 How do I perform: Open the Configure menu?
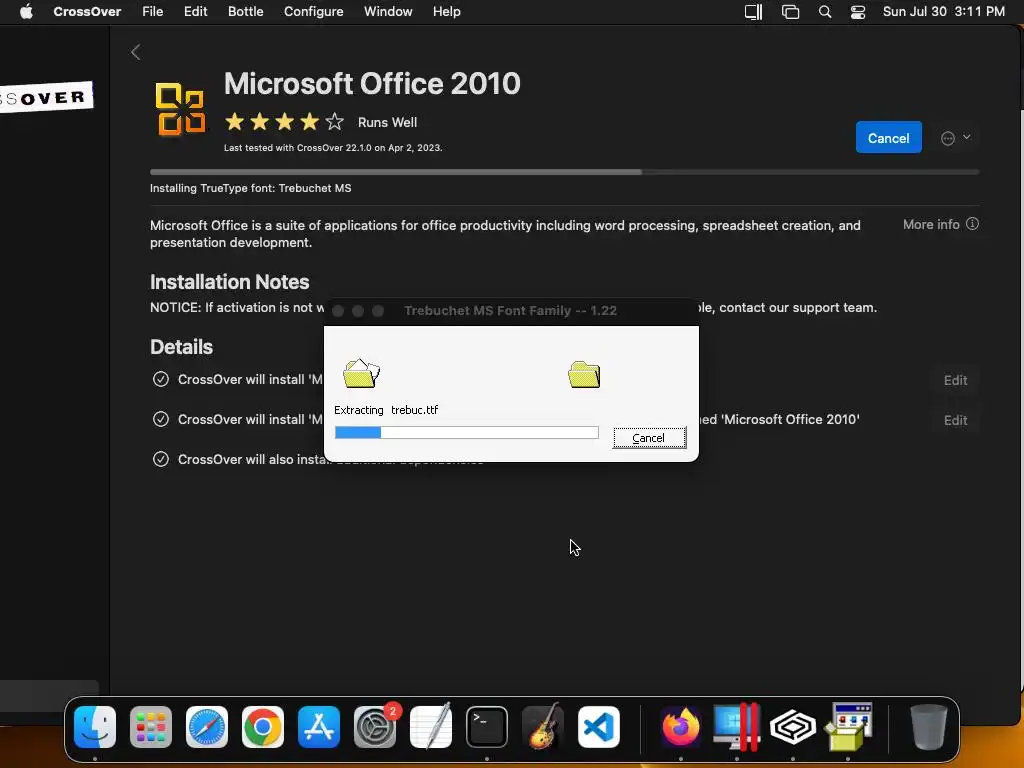click(313, 12)
